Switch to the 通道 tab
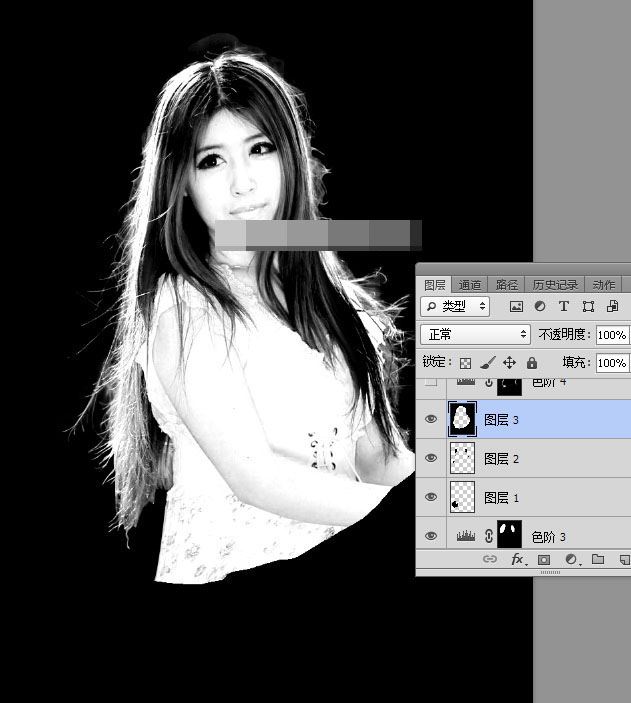 470,284
